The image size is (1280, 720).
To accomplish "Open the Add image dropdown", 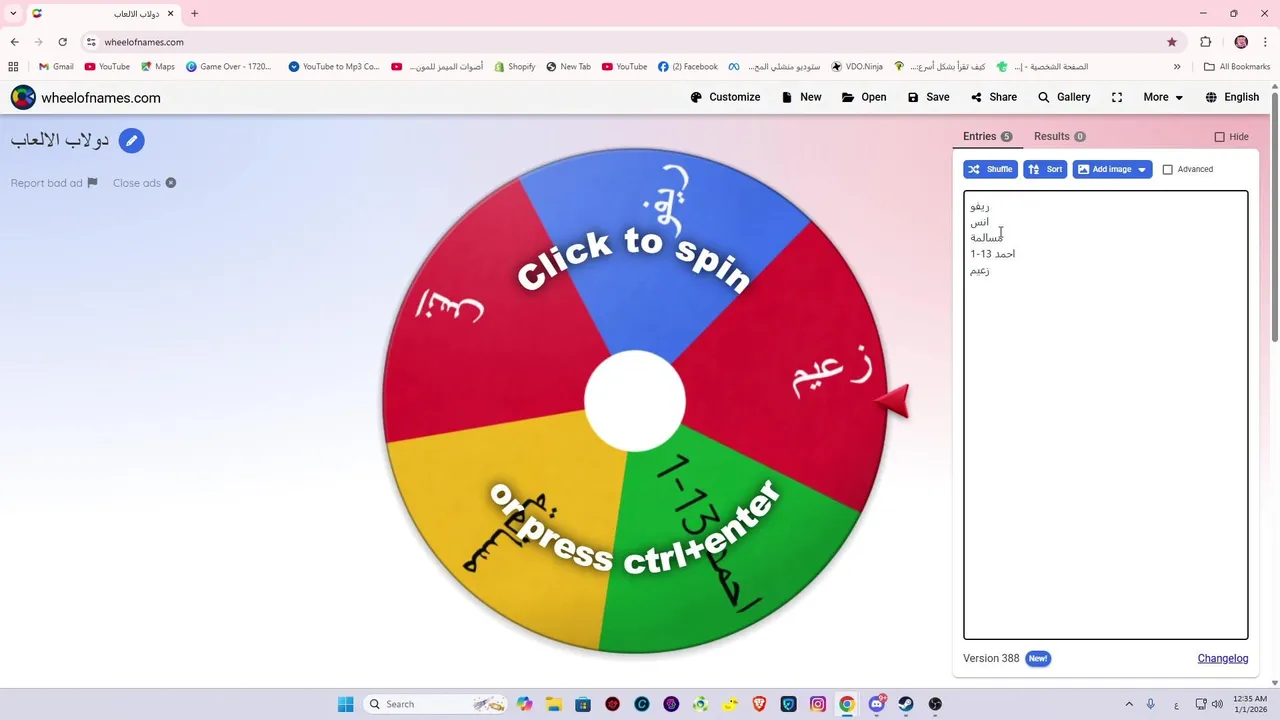I will coord(1112,169).
